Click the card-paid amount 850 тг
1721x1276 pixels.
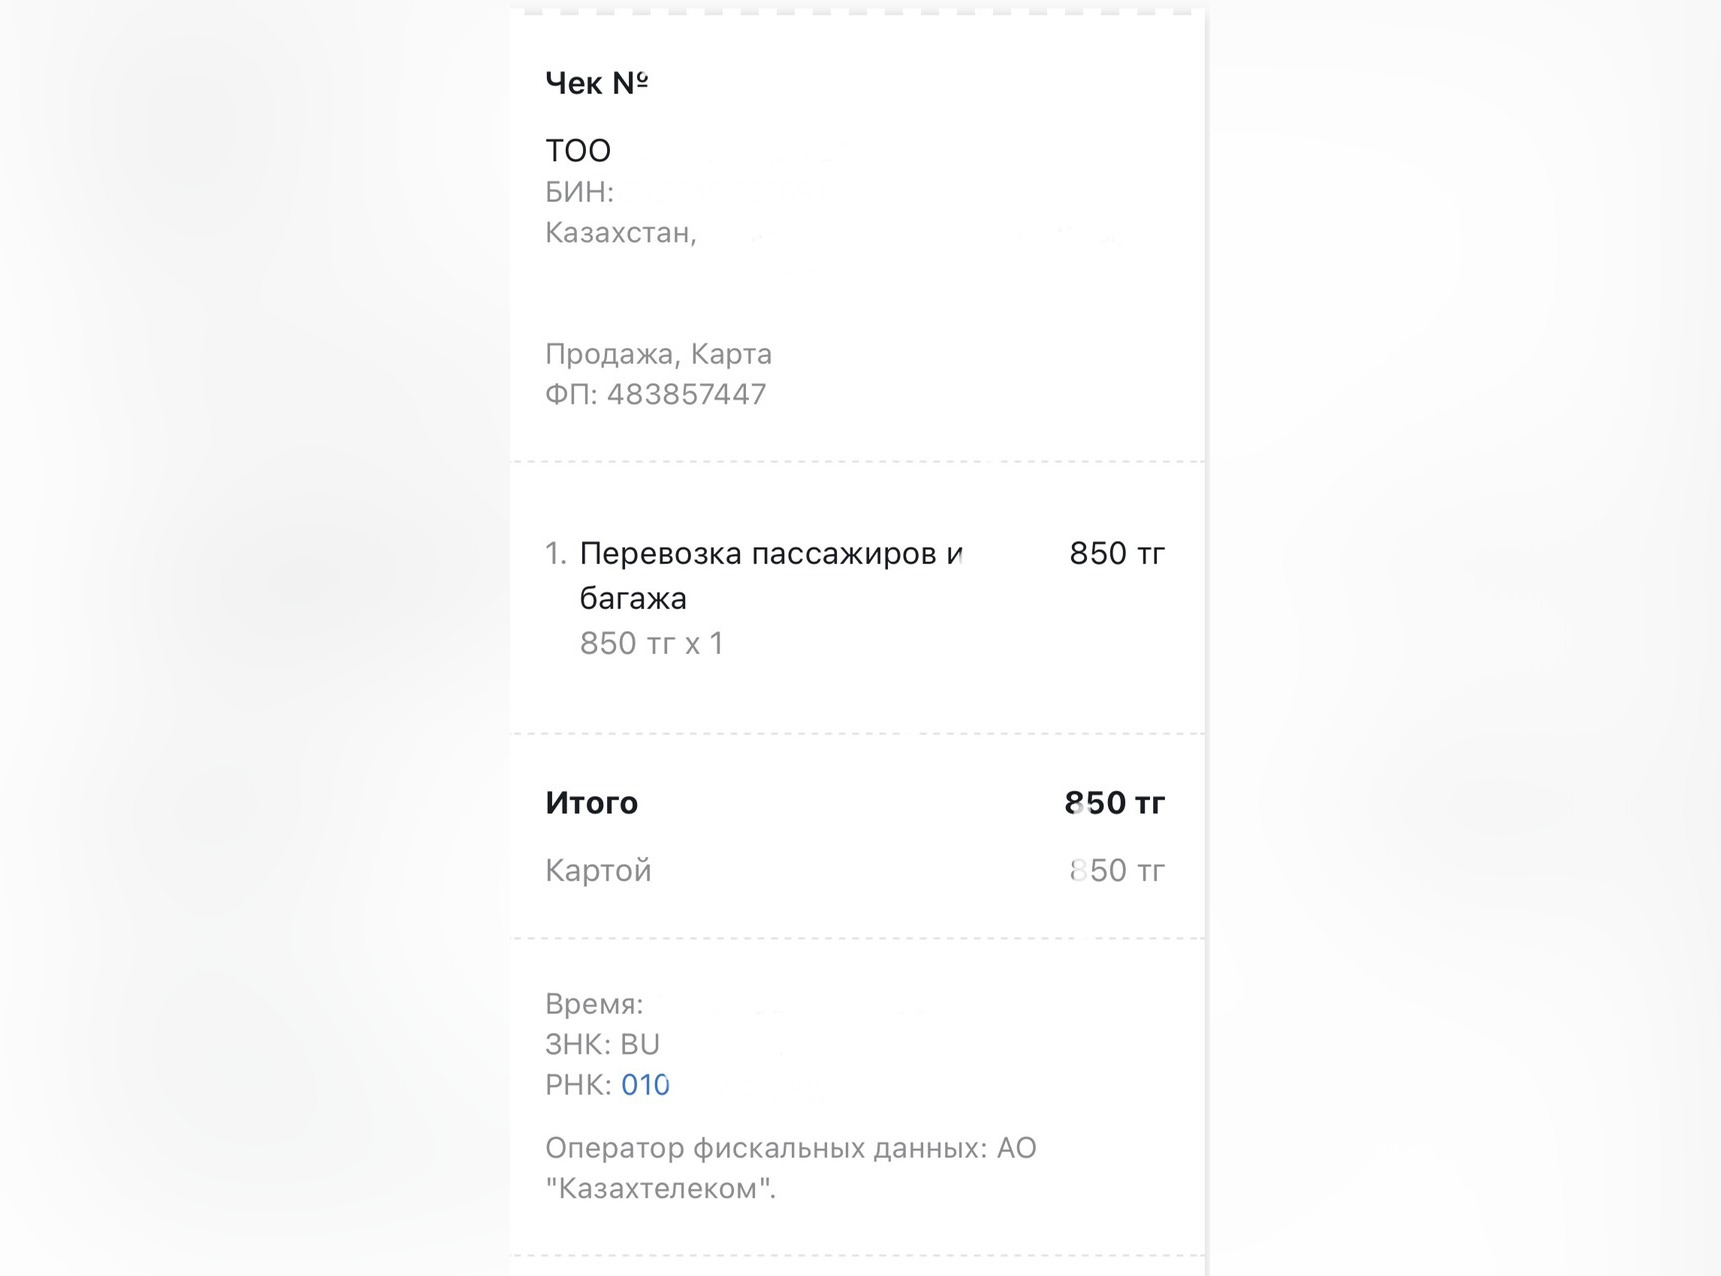1117,871
